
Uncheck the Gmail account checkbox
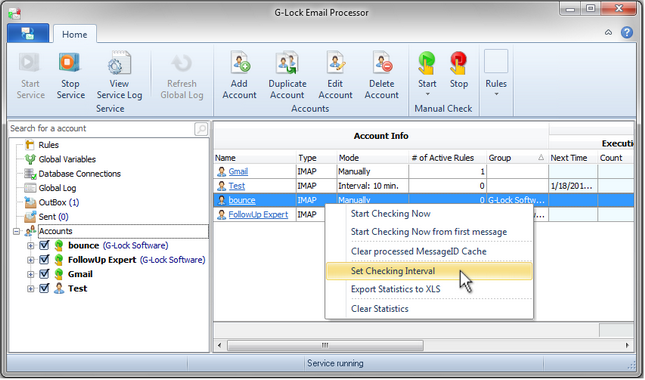(x=44, y=274)
